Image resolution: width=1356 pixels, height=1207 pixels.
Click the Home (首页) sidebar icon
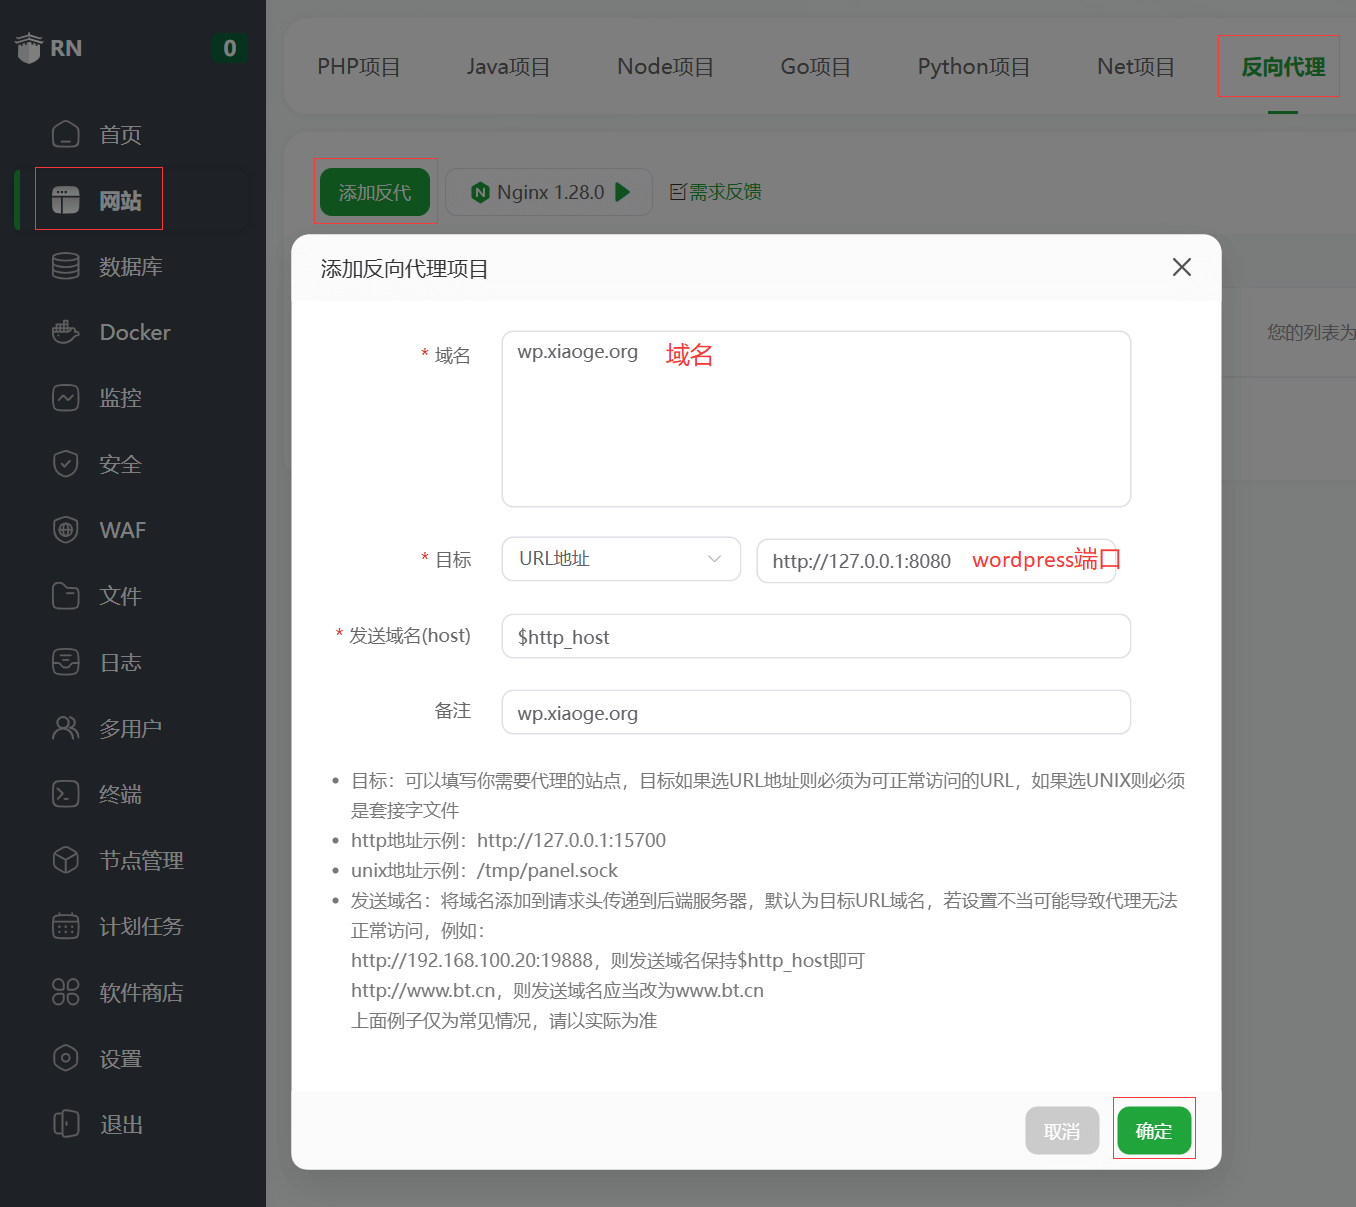pyautogui.click(x=66, y=134)
